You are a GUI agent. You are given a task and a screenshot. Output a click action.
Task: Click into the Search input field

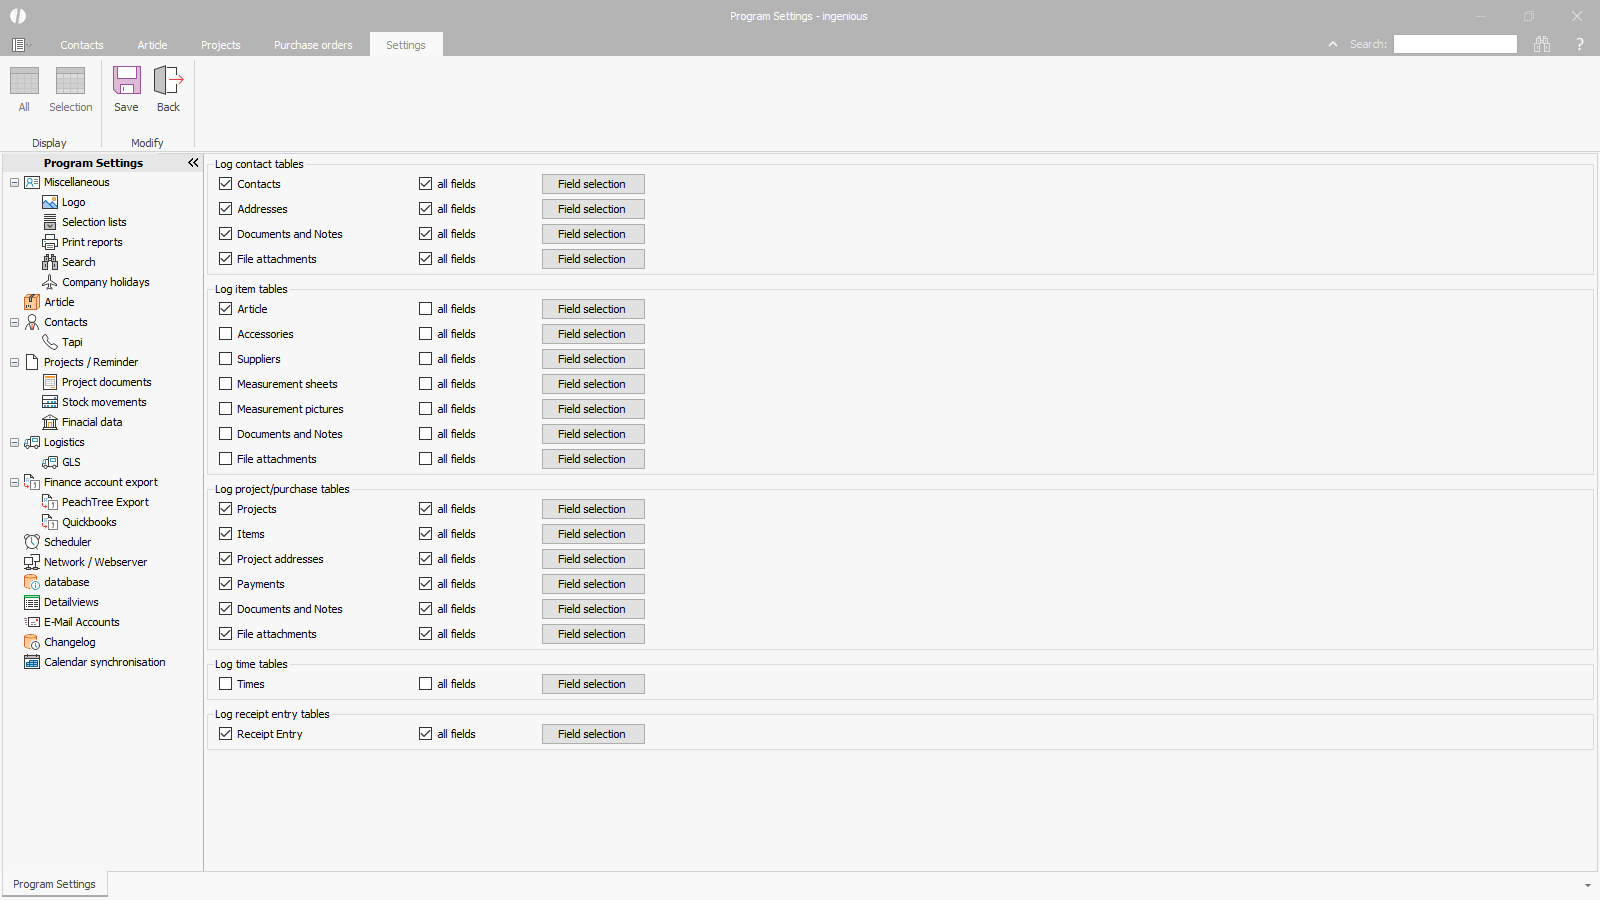click(x=1455, y=44)
